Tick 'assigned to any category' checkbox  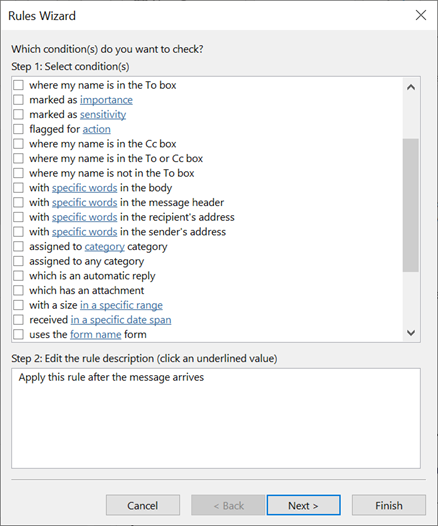click(x=18, y=261)
